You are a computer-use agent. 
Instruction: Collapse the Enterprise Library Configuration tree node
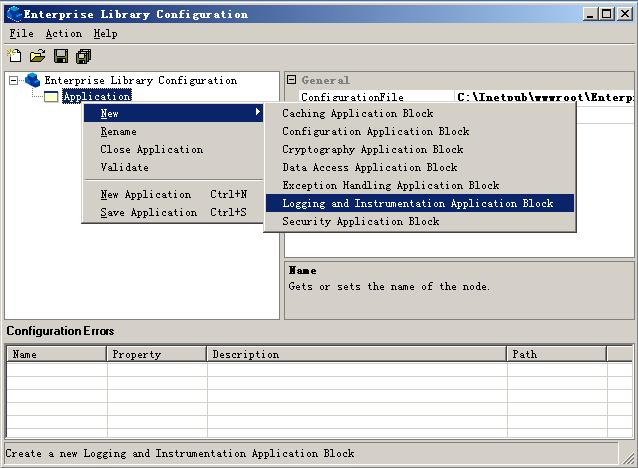(14, 80)
